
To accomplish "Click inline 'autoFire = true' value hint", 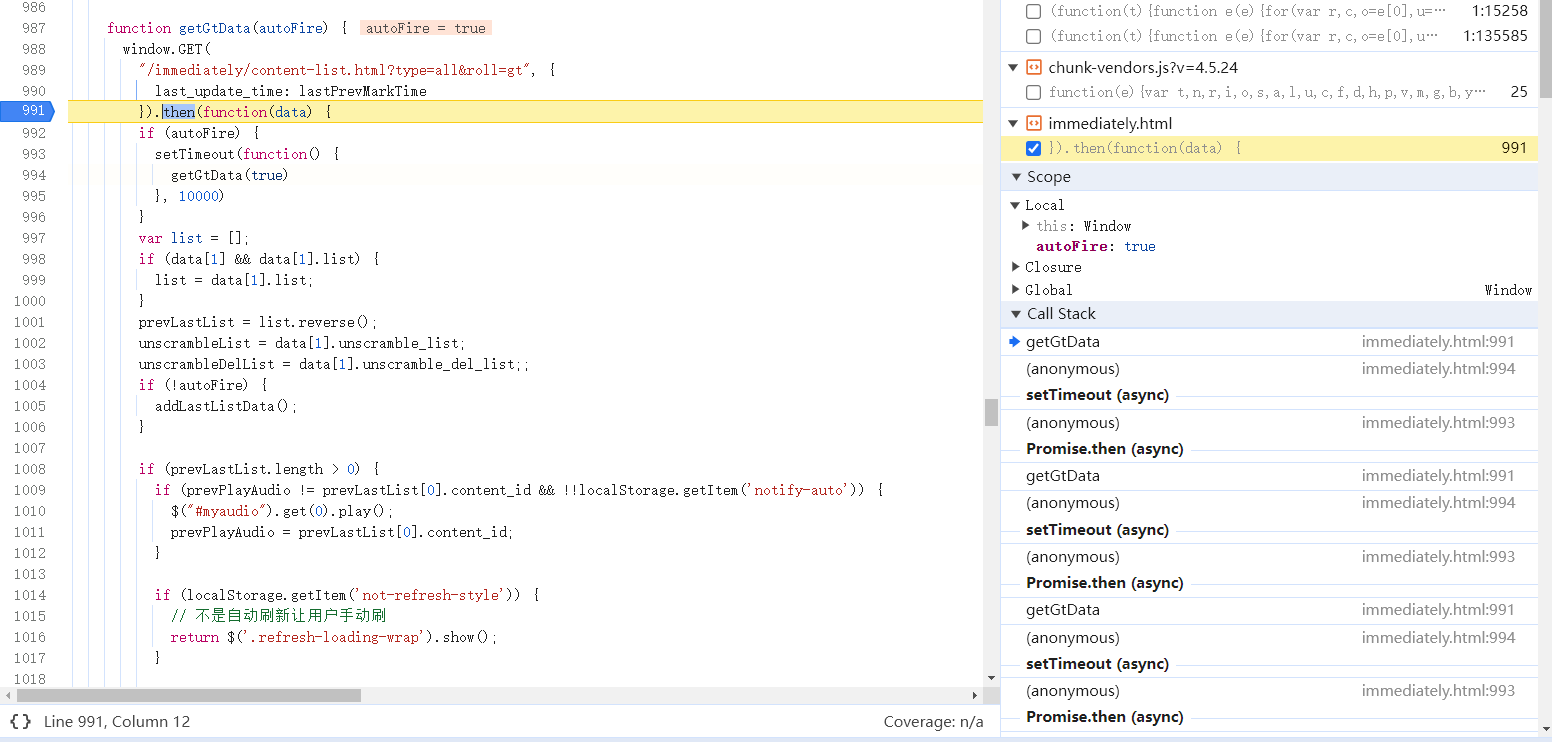I will tap(426, 28).
